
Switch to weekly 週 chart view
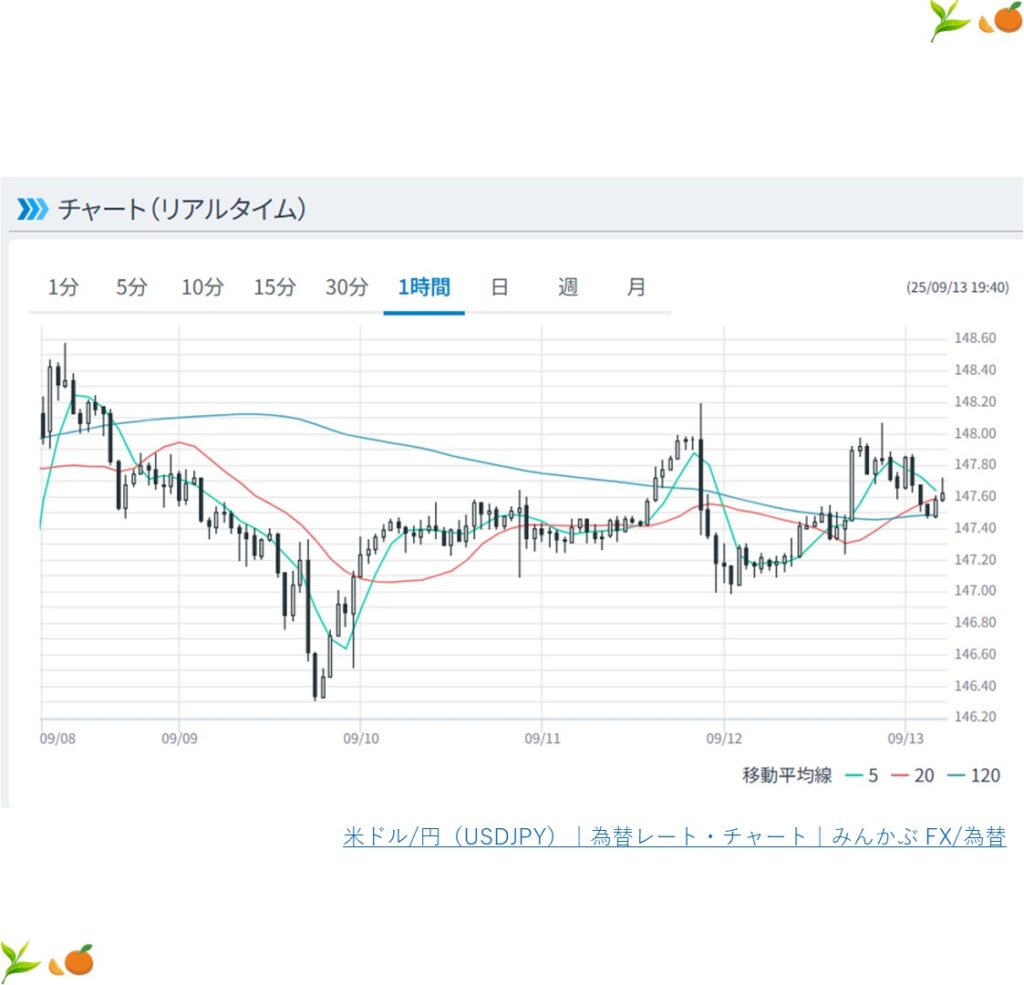(x=568, y=288)
